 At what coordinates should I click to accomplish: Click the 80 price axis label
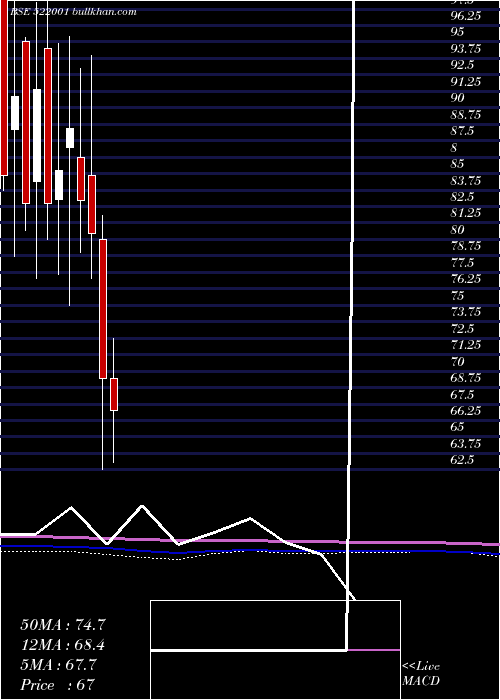click(457, 230)
